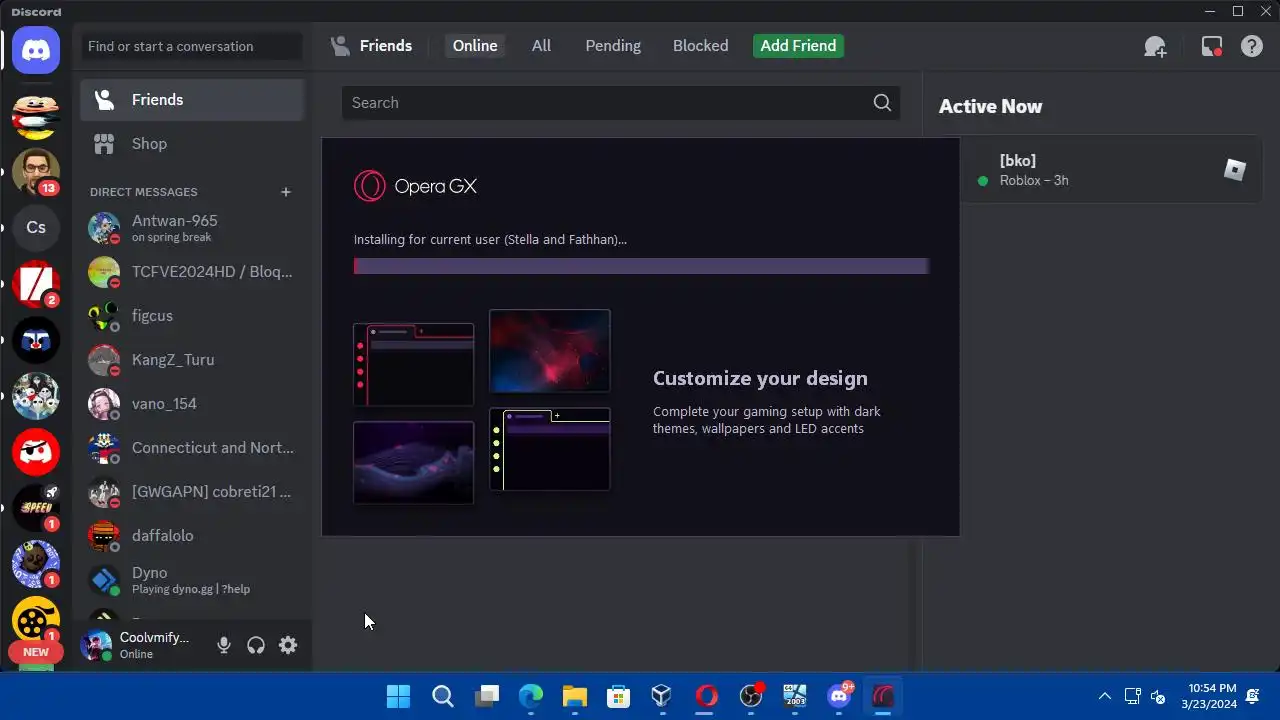Open DM with vano_154

(x=192, y=404)
